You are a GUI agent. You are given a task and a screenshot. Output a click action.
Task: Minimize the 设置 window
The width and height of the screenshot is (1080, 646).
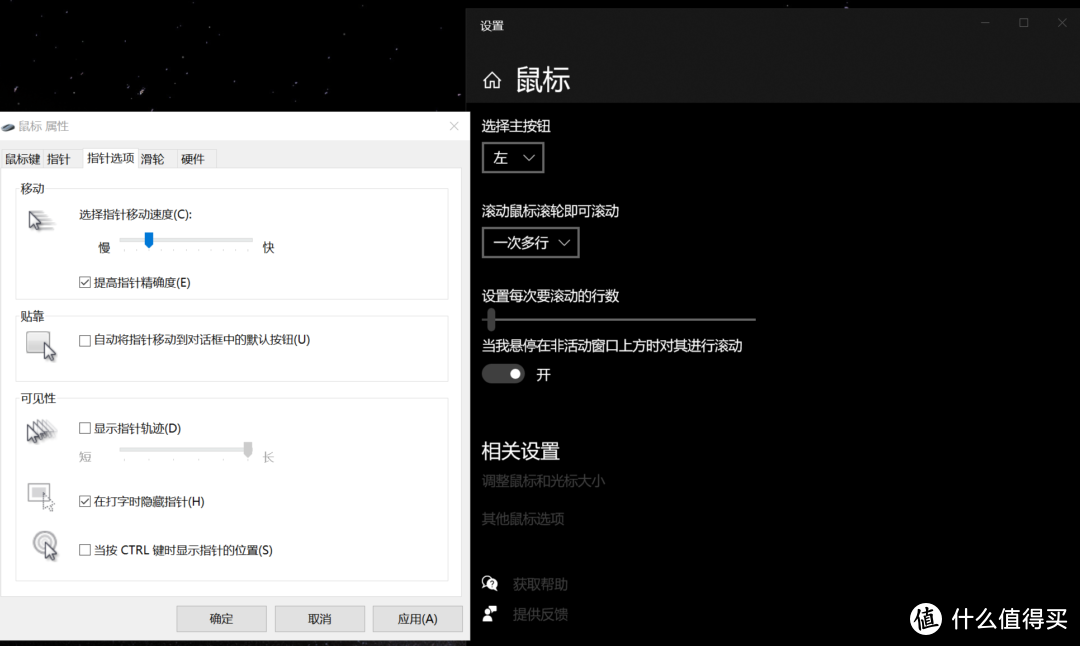985,23
